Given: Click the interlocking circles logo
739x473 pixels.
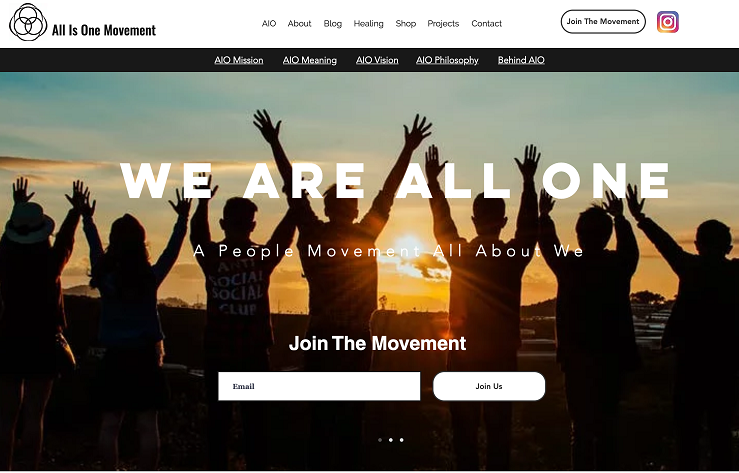Looking at the screenshot, I should pos(28,22).
